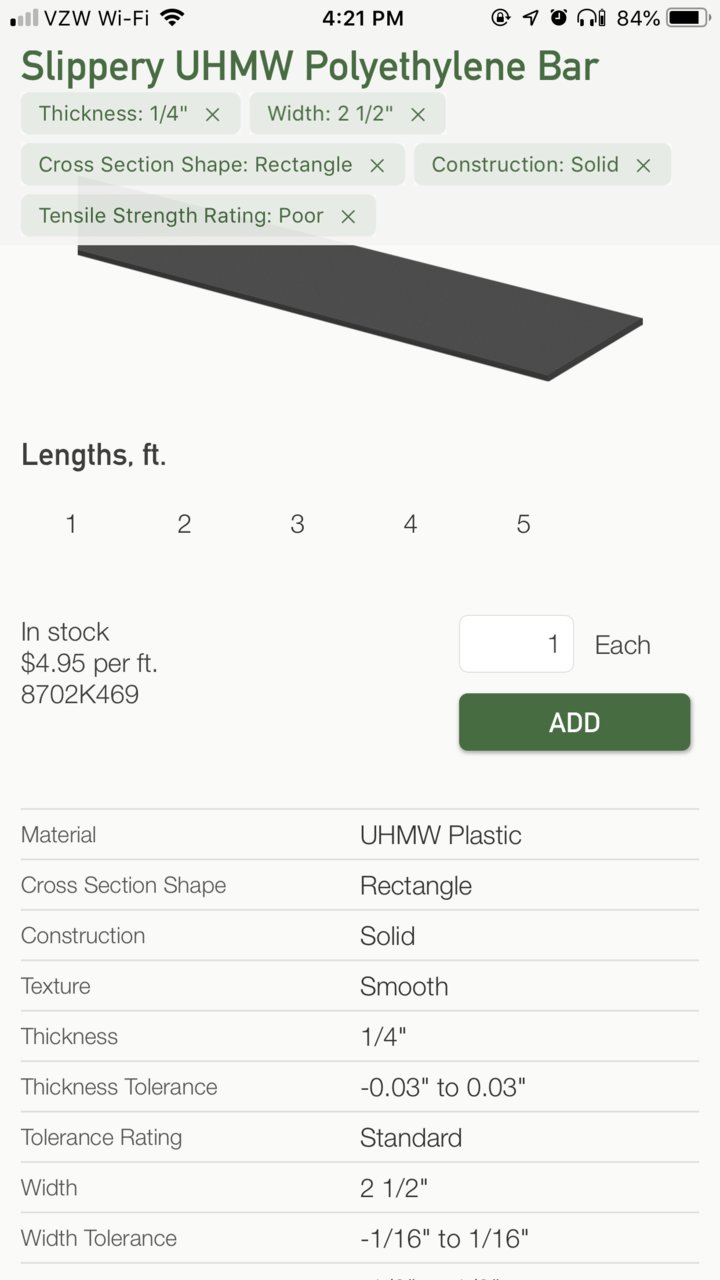720x1280 pixels.
Task: Remove the Construction Solid filter
Action: tap(643, 165)
